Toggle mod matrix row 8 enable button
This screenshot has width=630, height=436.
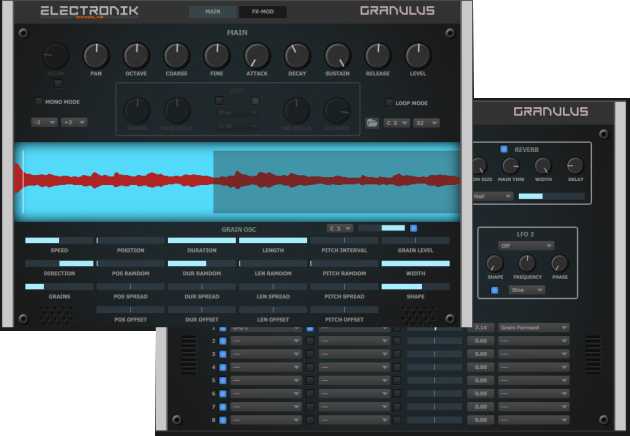tap(223, 420)
